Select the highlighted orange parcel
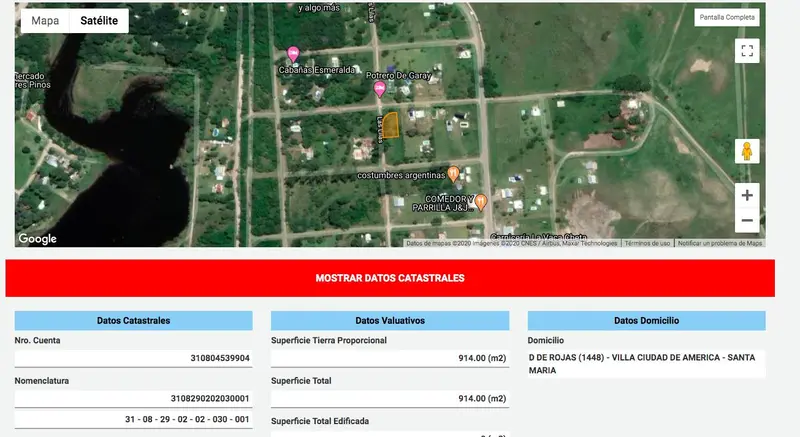This screenshot has height=437, width=800. [x=390, y=125]
